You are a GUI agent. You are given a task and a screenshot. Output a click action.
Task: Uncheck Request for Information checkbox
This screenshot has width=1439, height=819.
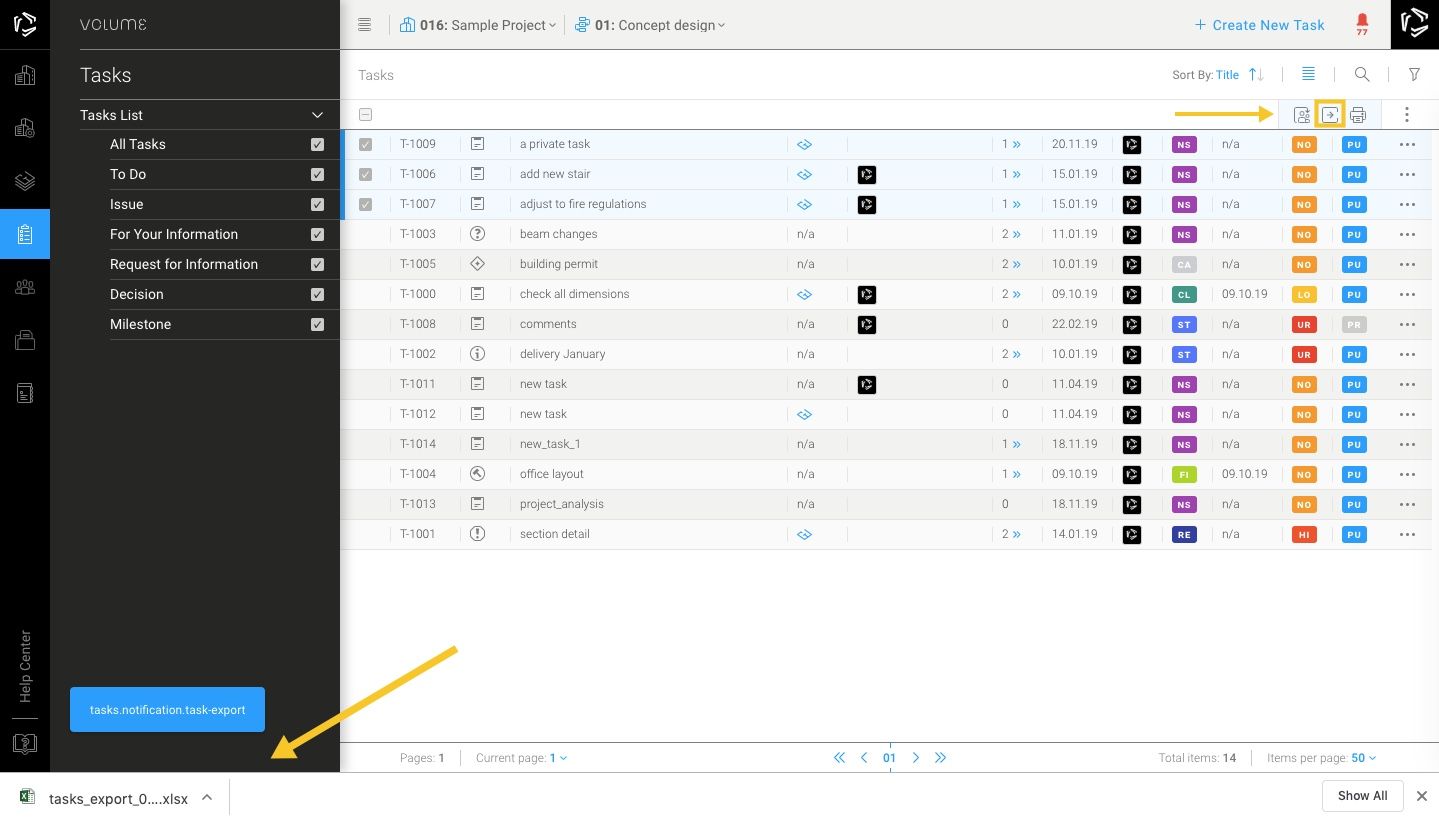tap(317, 264)
